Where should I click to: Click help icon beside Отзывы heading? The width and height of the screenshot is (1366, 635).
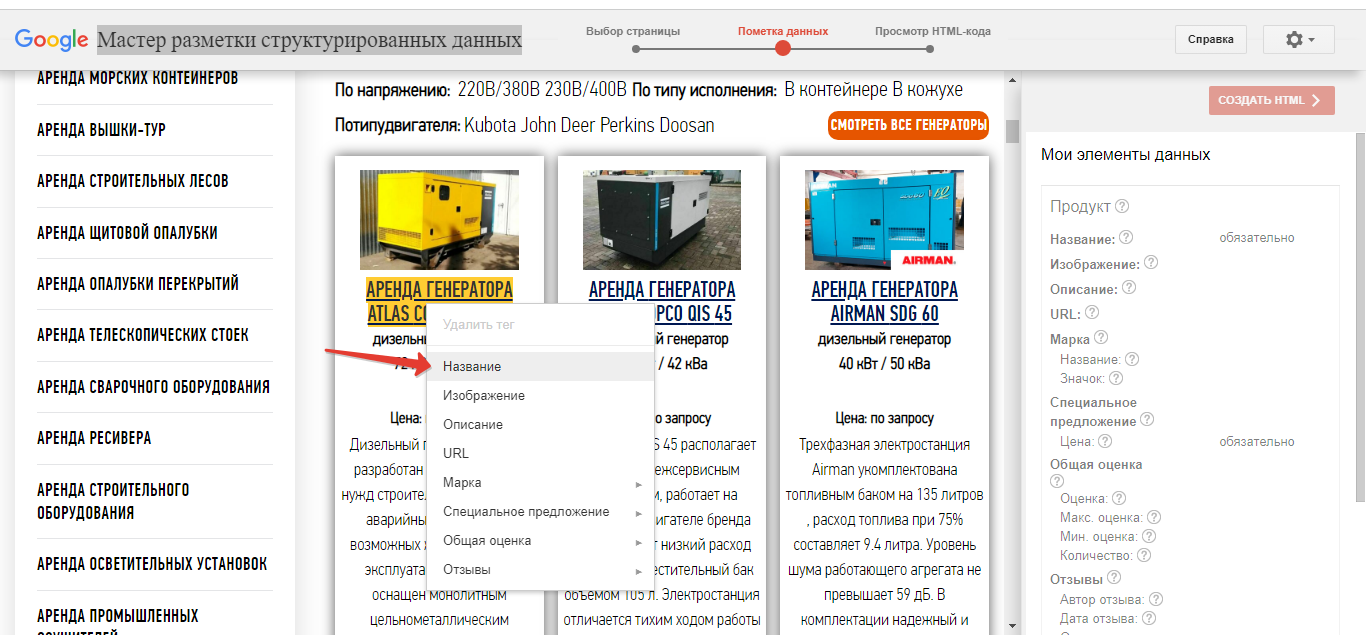pos(1115,578)
